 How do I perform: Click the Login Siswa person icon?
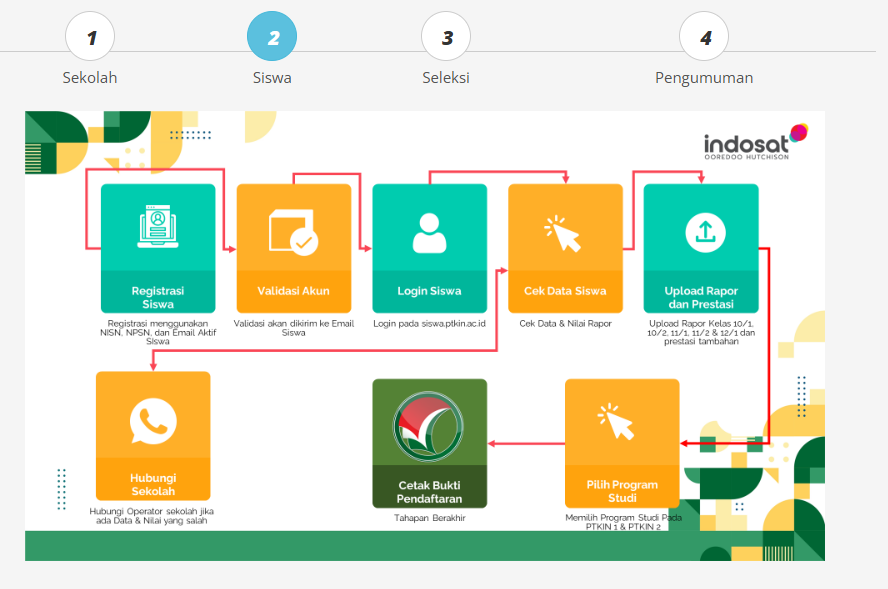pos(429,232)
